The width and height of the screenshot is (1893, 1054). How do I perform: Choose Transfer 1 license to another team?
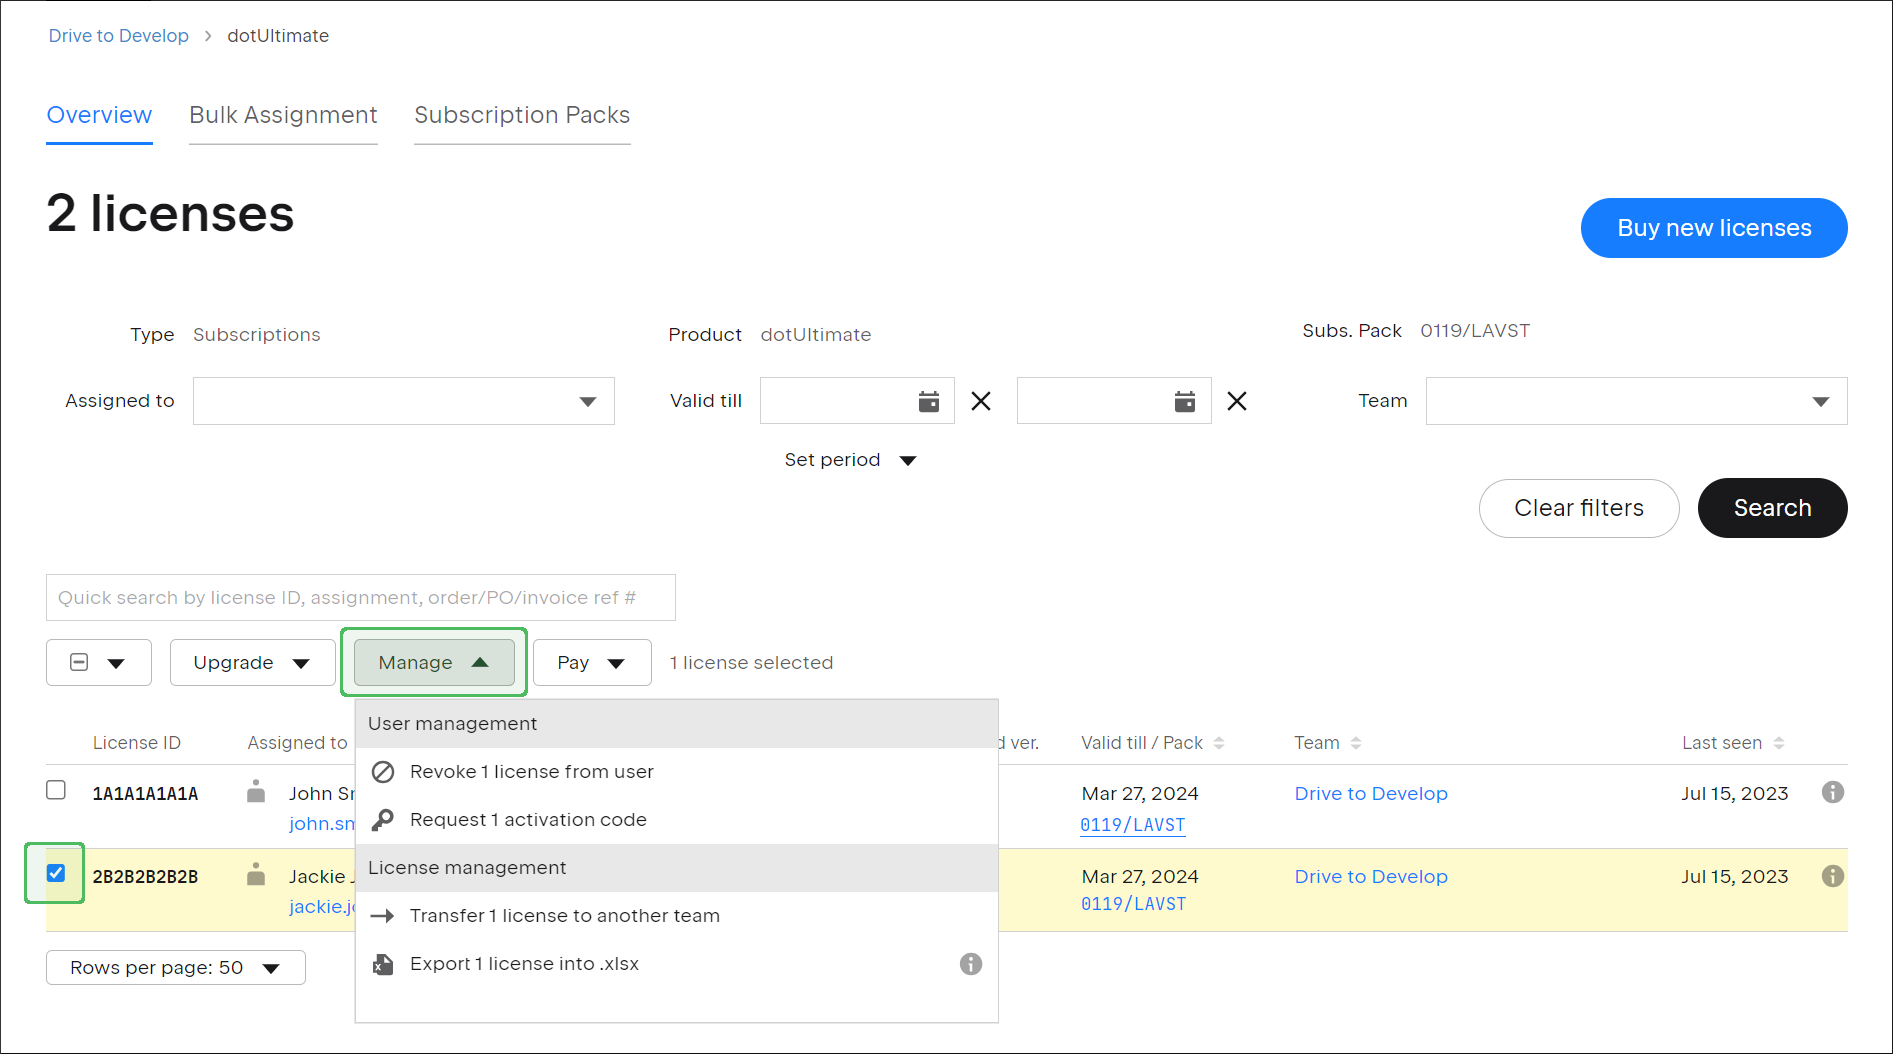point(676,916)
